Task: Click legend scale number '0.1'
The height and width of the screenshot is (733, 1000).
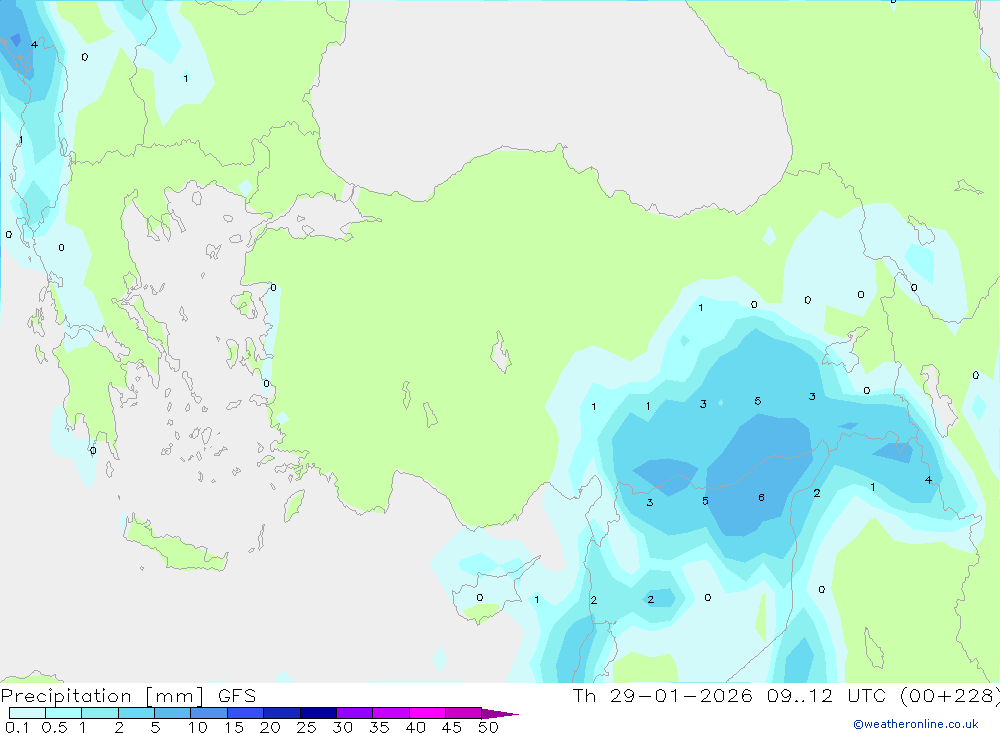Action: pyautogui.click(x=17, y=727)
